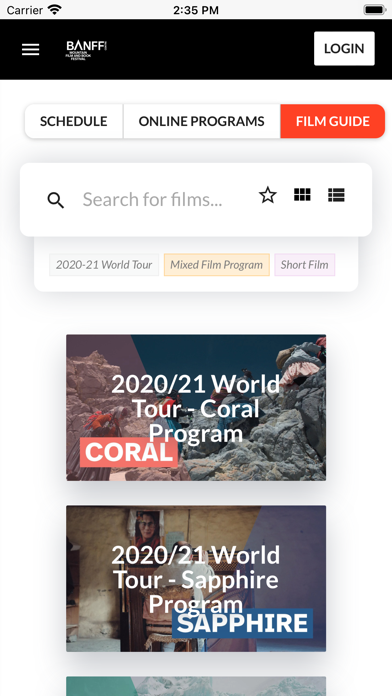Tap the Wi-Fi status icon

click(x=55, y=9)
